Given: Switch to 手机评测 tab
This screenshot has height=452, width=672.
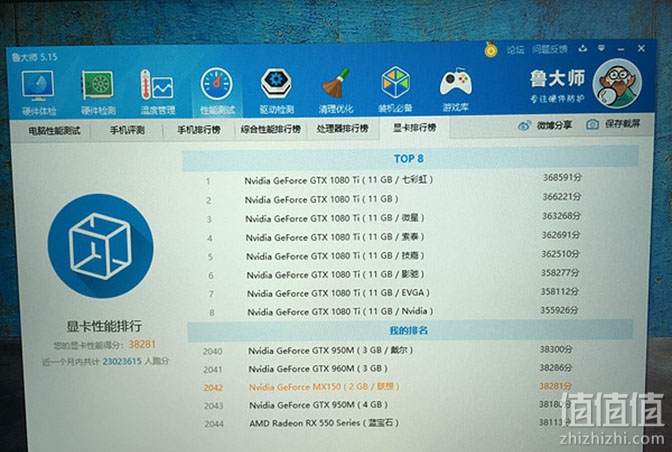Looking at the screenshot, I should (127, 130).
